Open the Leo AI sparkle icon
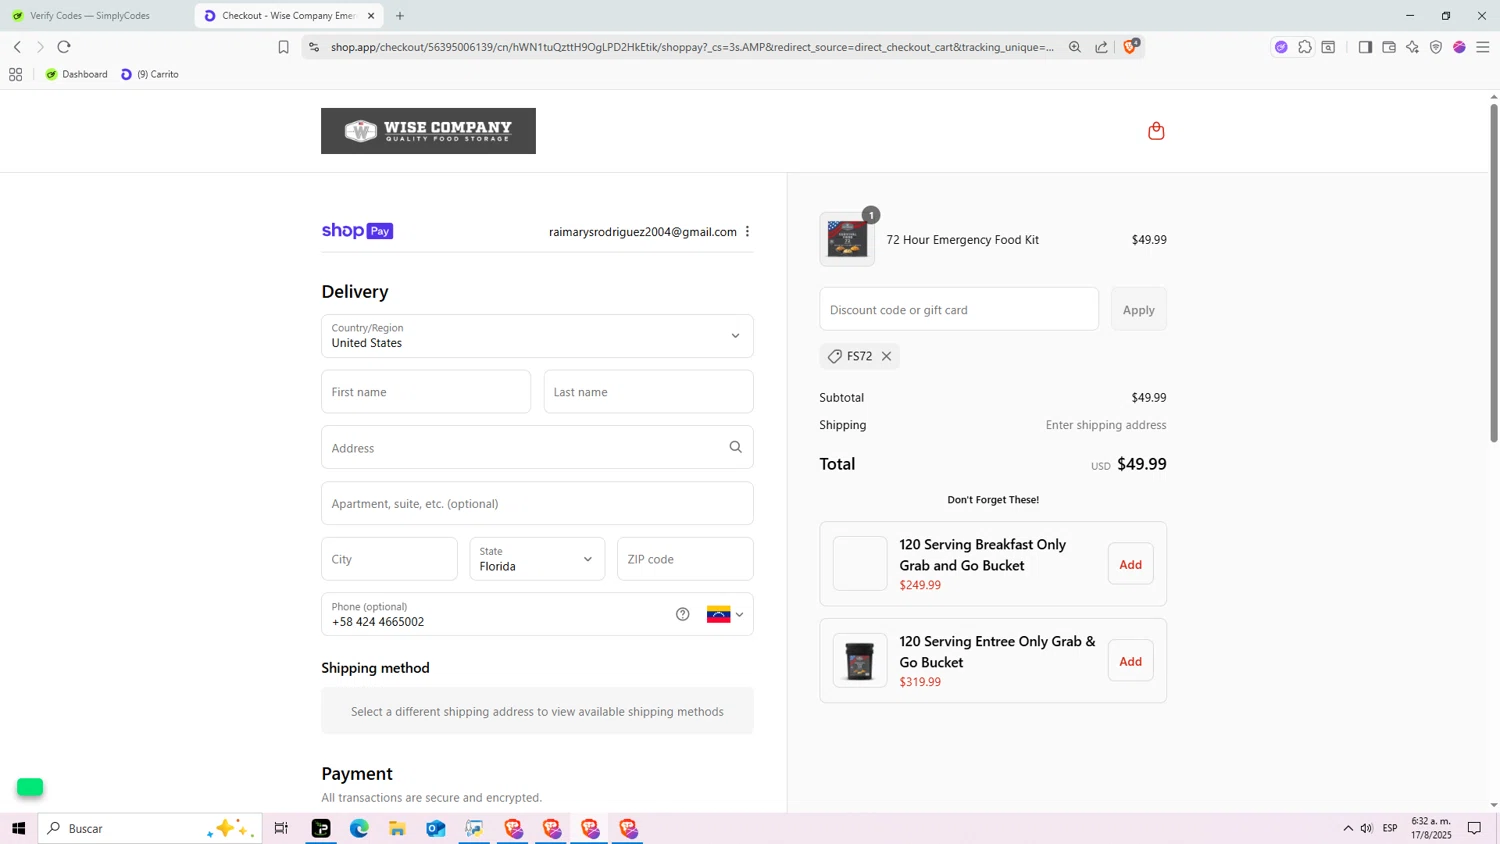The height and width of the screenshot is (844, 1500). pos(1412,47)
